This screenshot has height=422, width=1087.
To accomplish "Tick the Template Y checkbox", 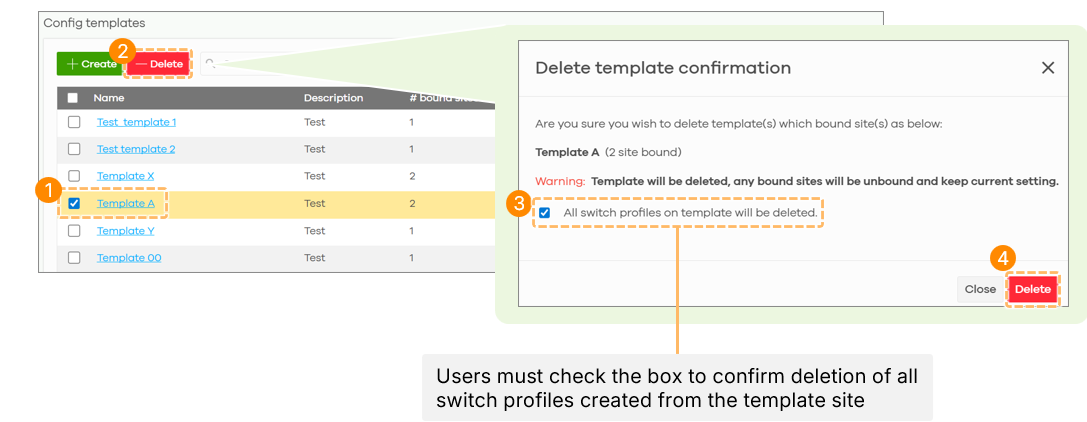I will tap(74, 231).
